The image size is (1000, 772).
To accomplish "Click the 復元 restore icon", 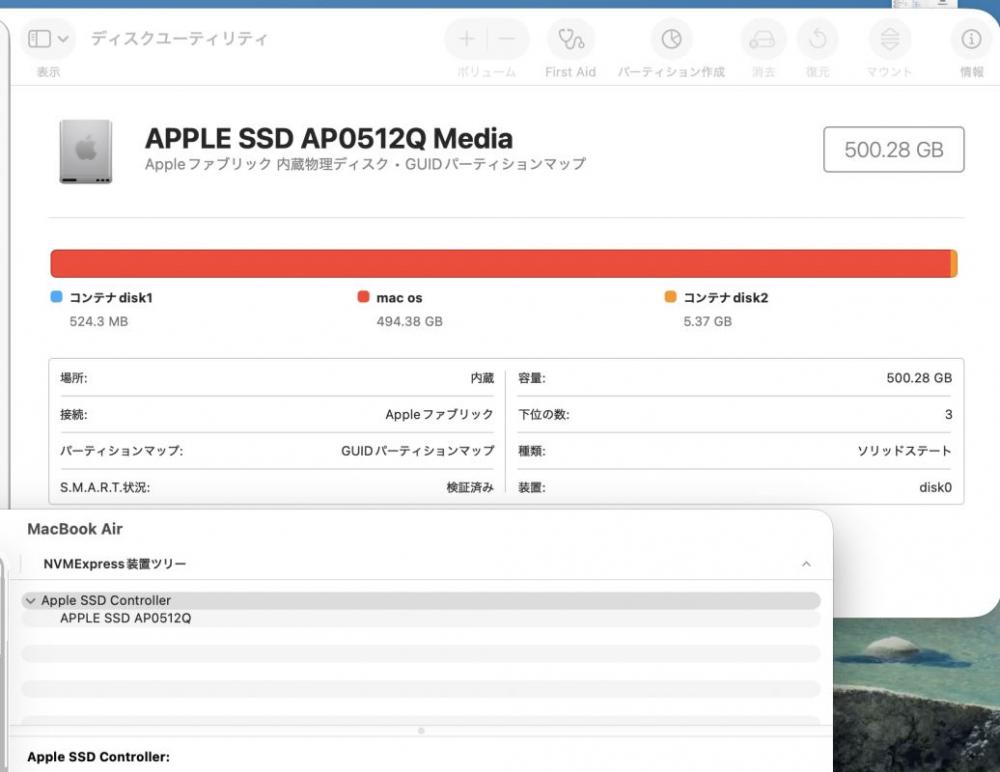I will point(818,39).
